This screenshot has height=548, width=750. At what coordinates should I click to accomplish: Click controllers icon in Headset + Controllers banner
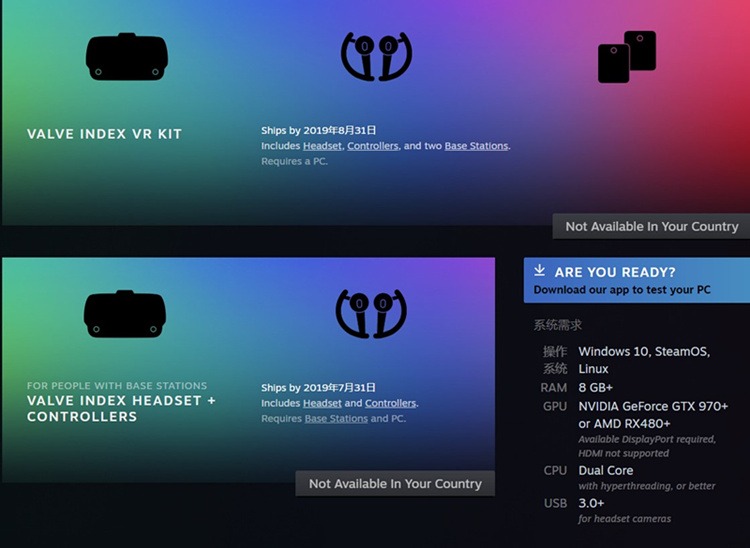371,313
